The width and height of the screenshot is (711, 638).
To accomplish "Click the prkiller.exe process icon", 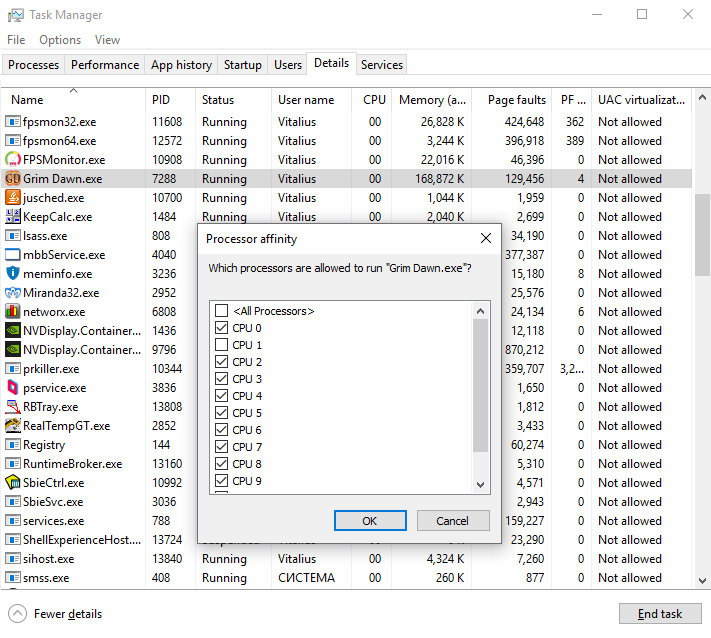I will (13, 369).
